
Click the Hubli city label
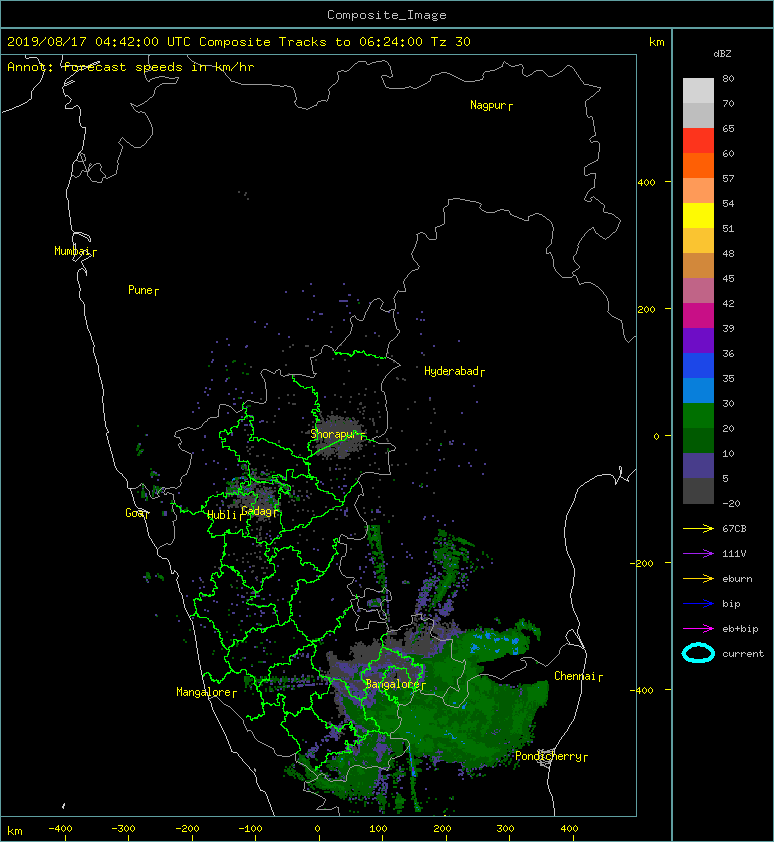click(x=222, y=515)
